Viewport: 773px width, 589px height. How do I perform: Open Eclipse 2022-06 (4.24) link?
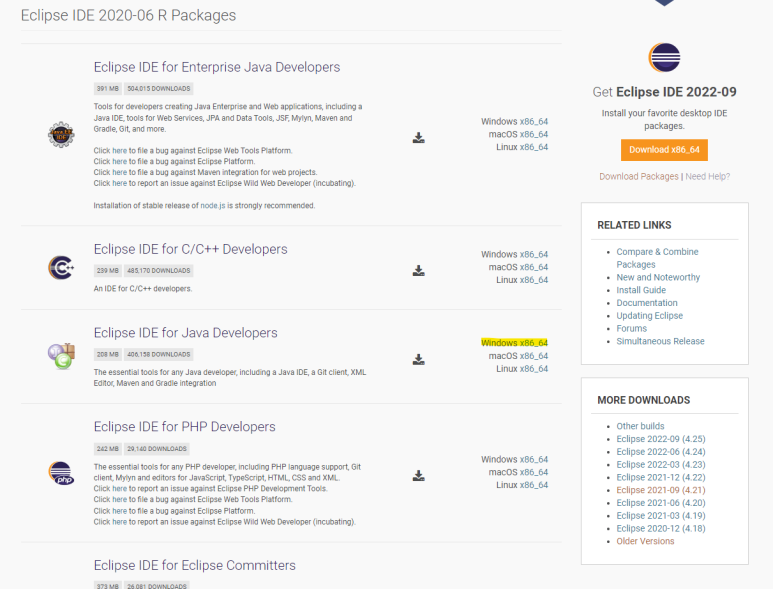[661, 451]
